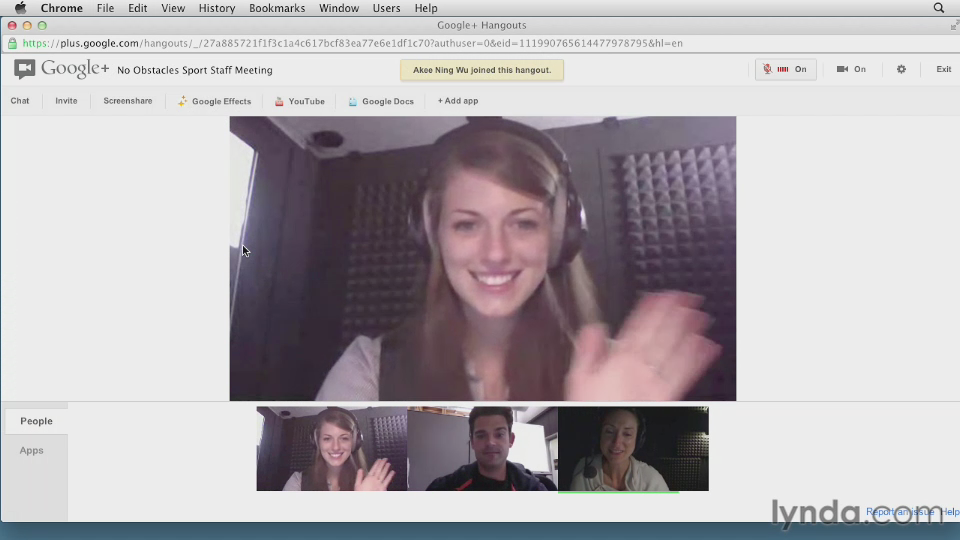Switch to the People tab
The image size is (960, 540).
tap(36, 421)
